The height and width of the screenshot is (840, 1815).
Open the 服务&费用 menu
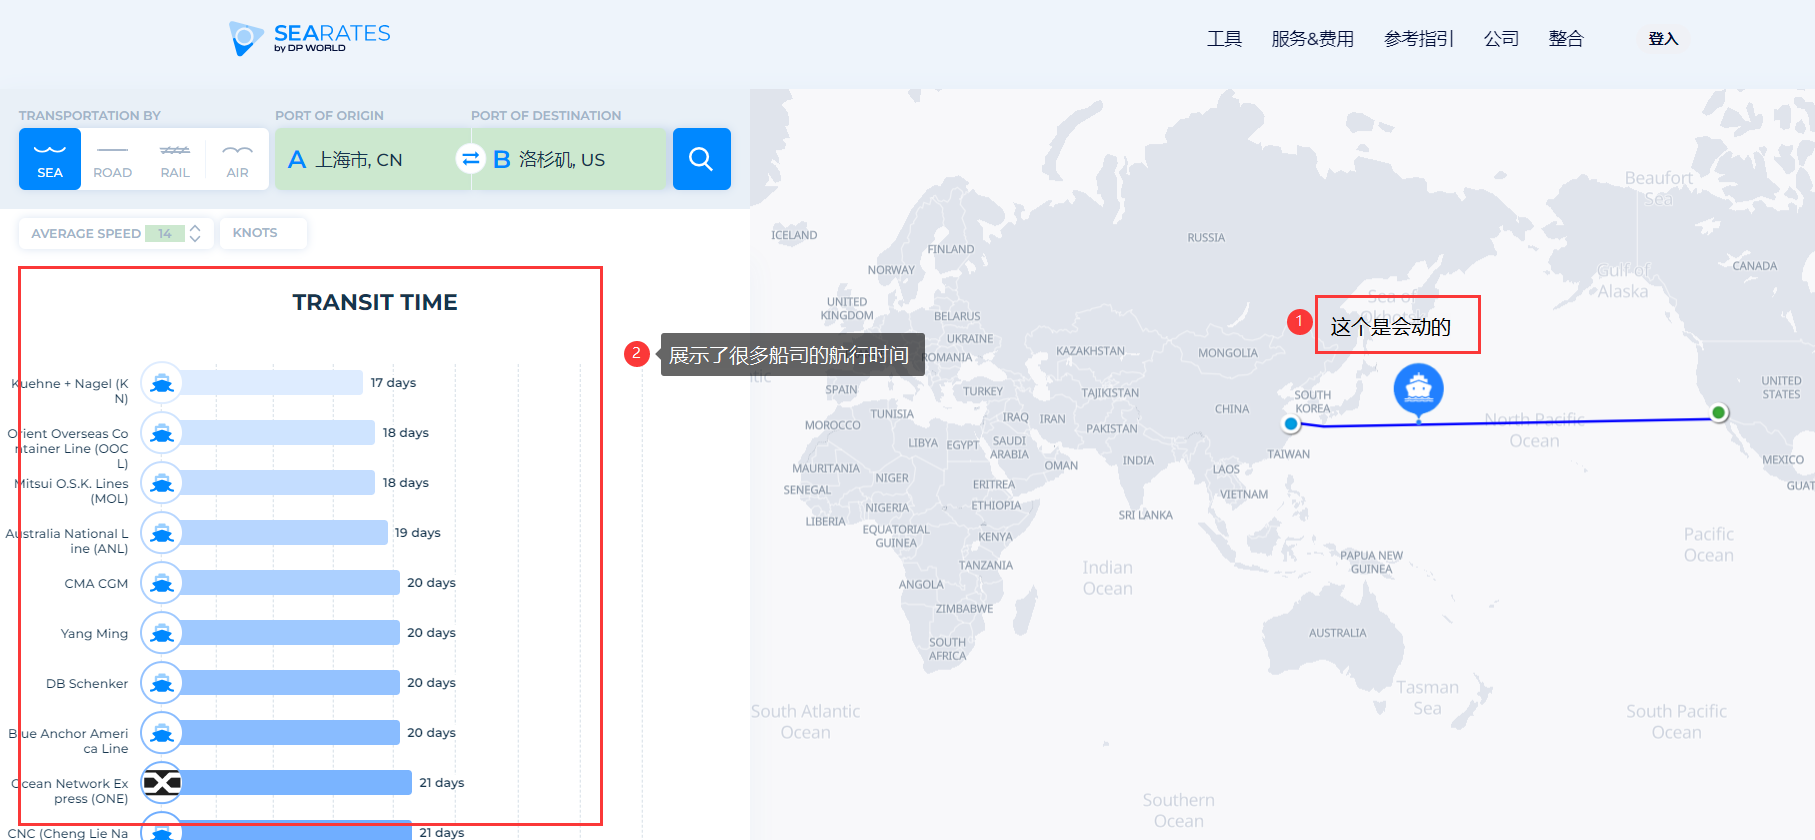(1312, 39)
